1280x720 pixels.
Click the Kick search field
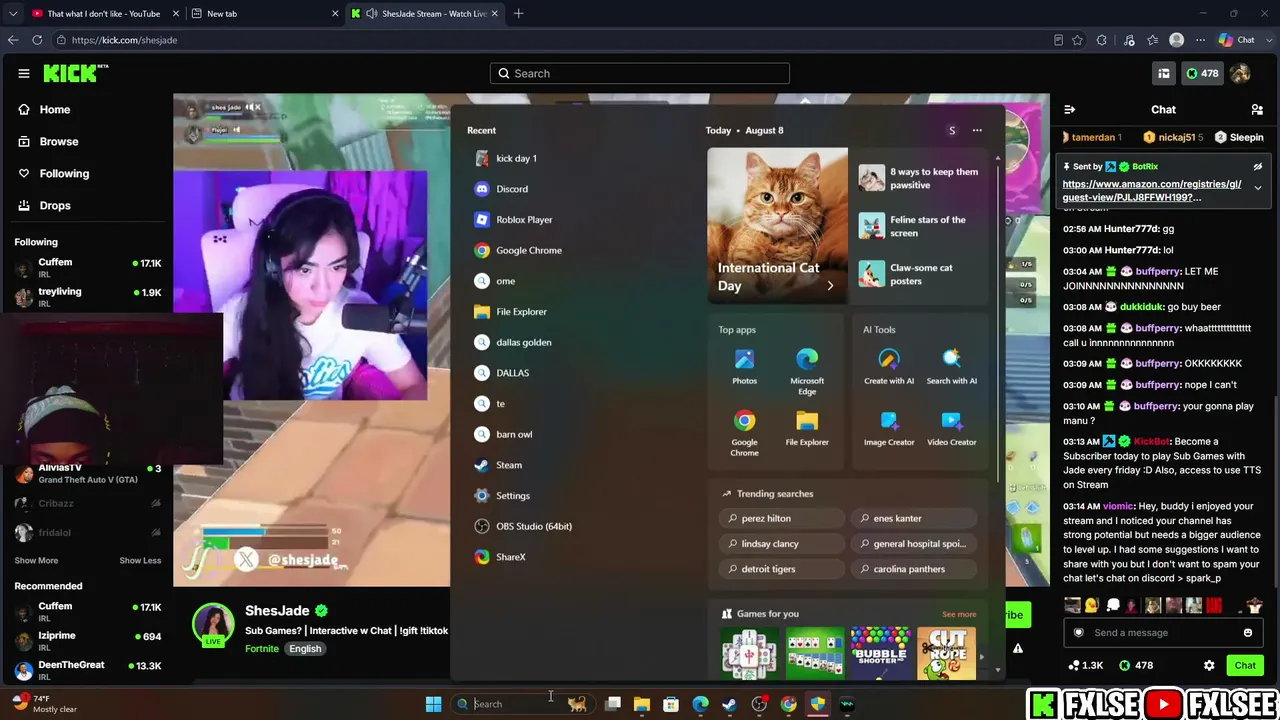coord(640,73)
